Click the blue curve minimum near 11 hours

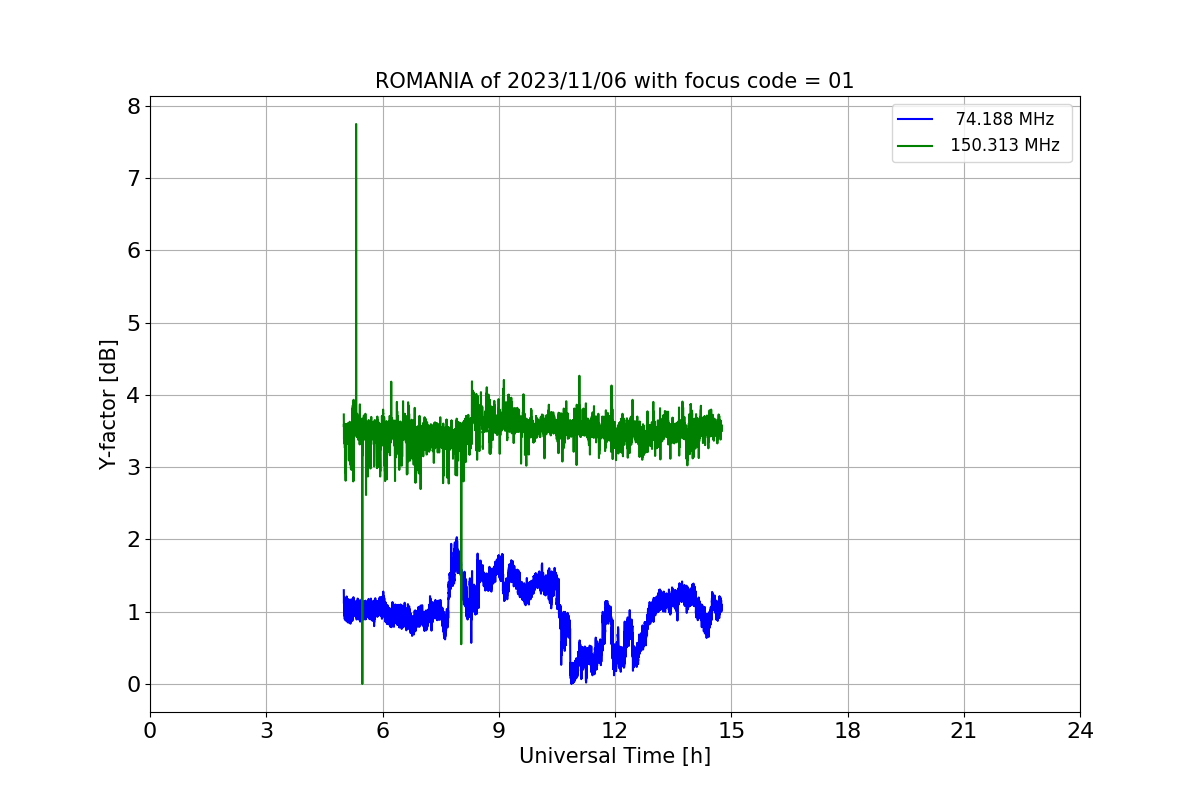point(572,682)
